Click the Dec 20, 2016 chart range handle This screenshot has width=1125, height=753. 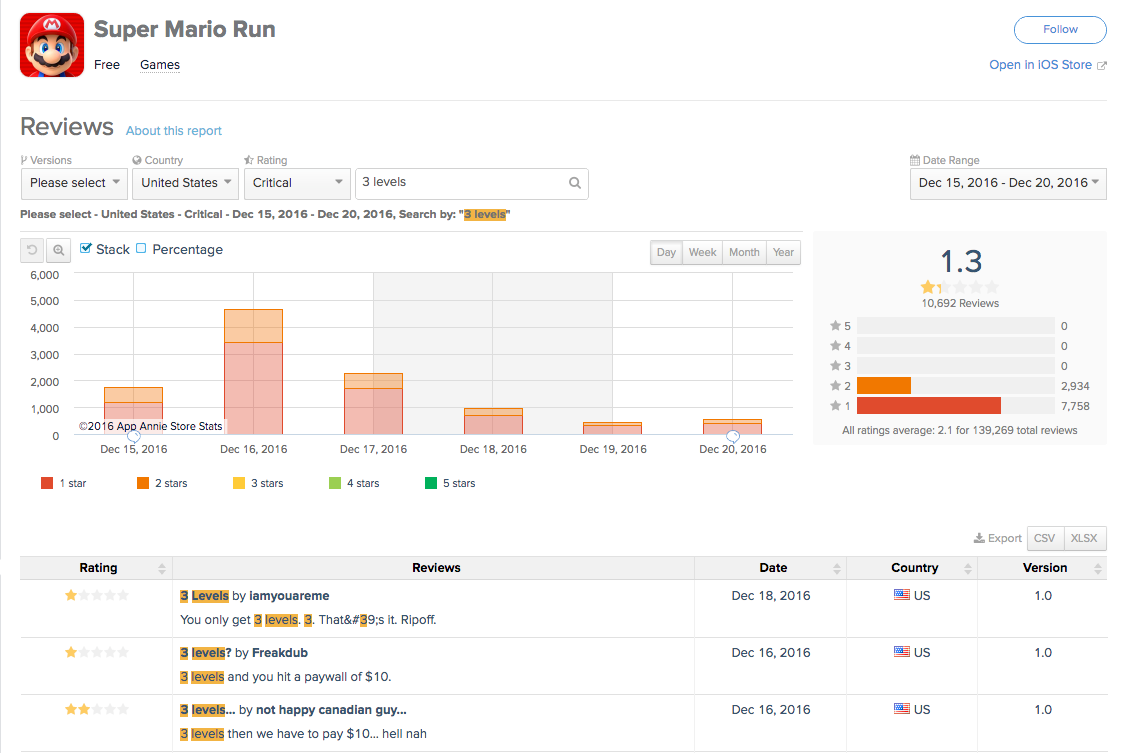coord(733,435)
